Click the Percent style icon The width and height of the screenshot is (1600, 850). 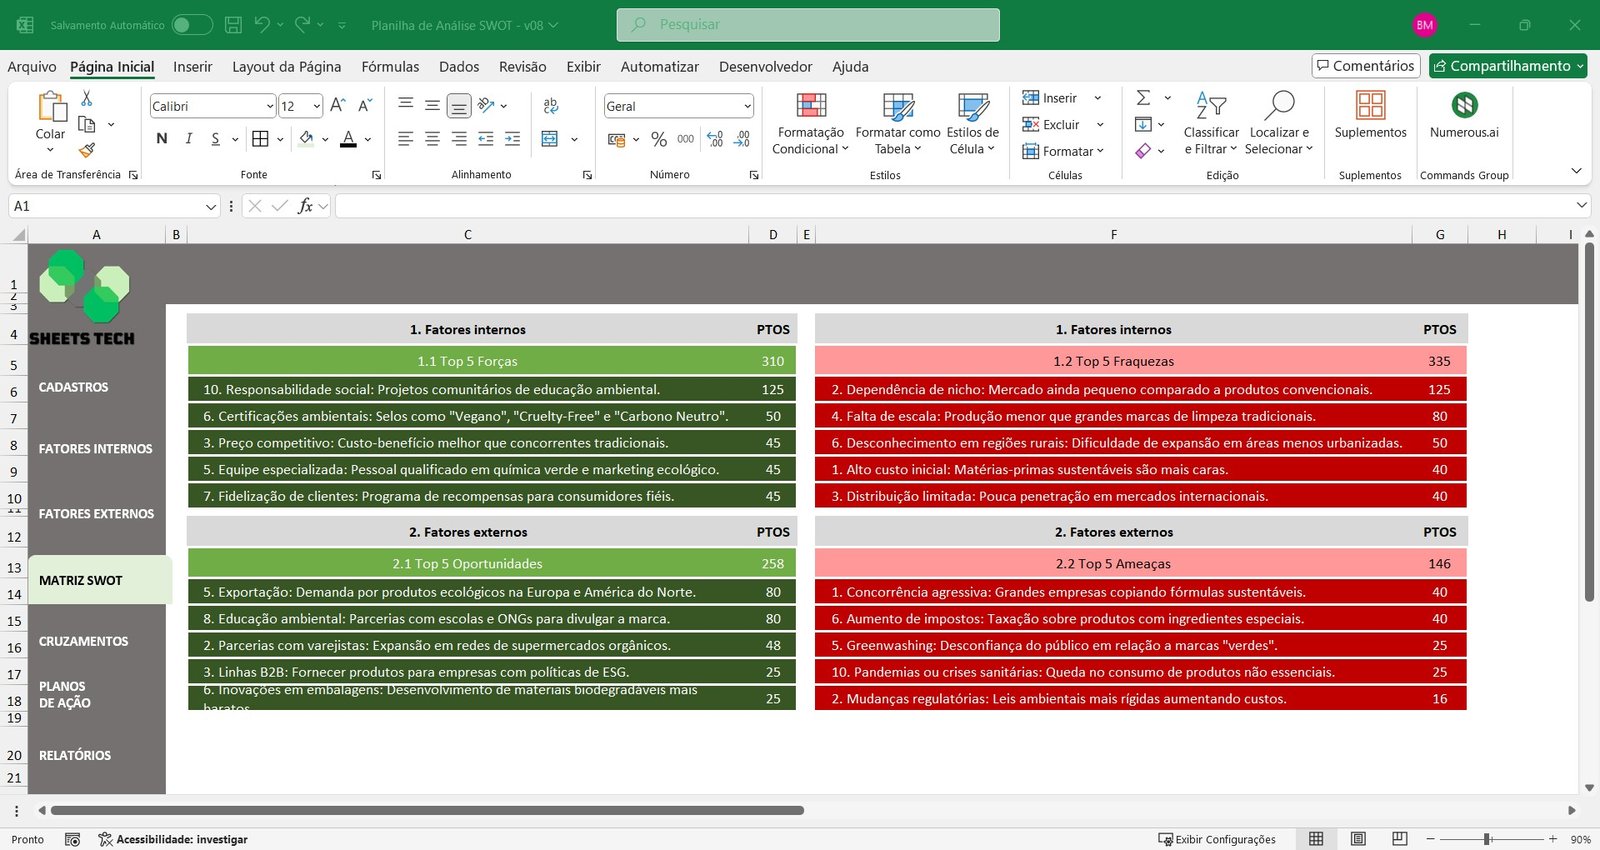click(x=659, y=139)
